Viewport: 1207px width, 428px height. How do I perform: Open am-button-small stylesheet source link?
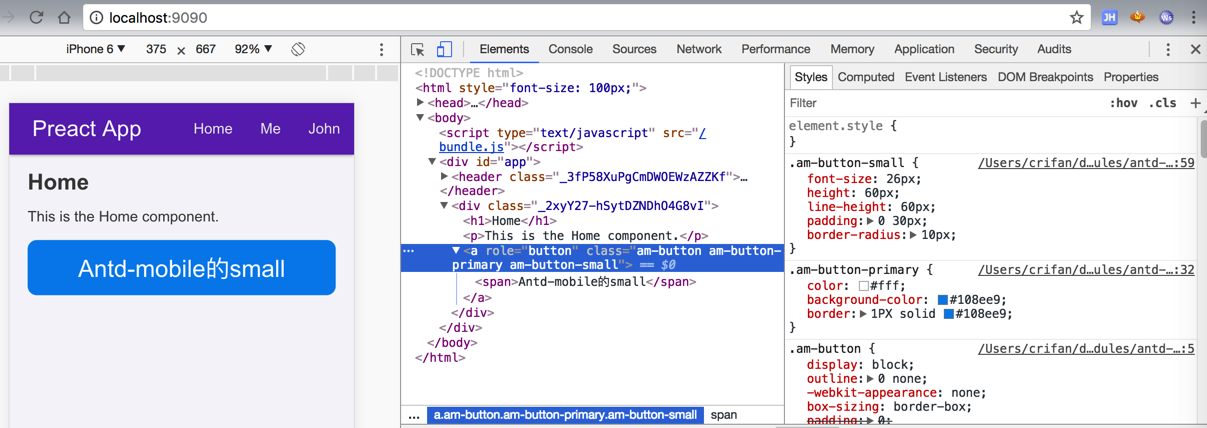1086,163
